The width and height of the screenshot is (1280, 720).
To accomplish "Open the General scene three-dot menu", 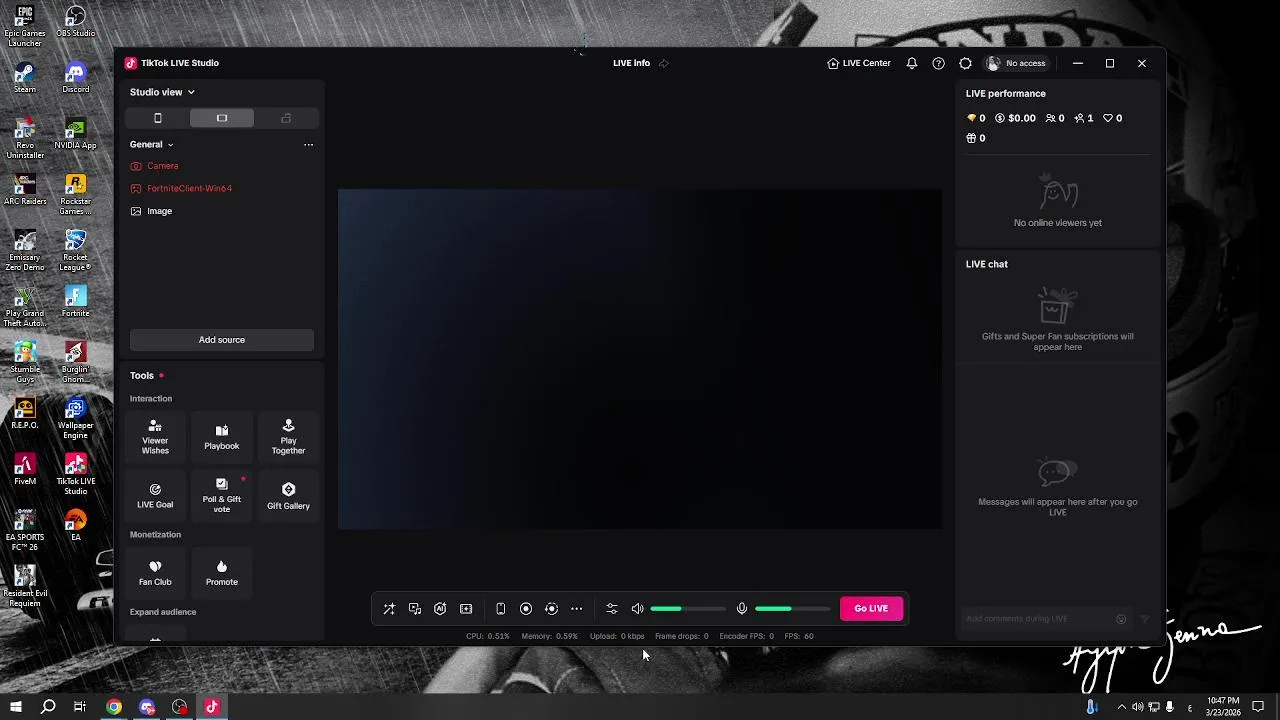I will click(308, 145).
